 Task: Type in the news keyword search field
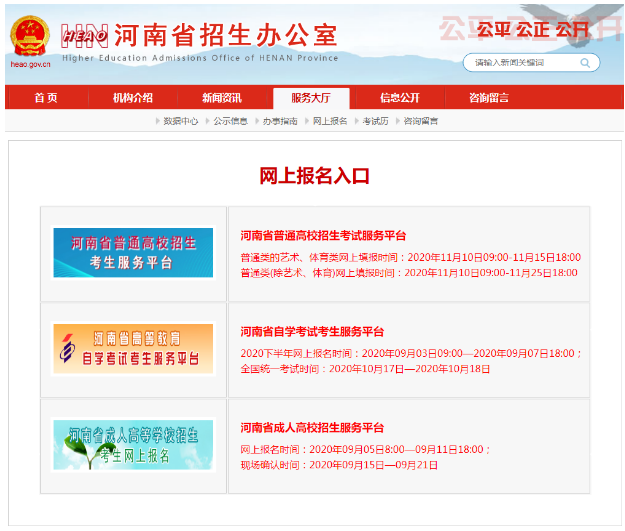[520, 63]
